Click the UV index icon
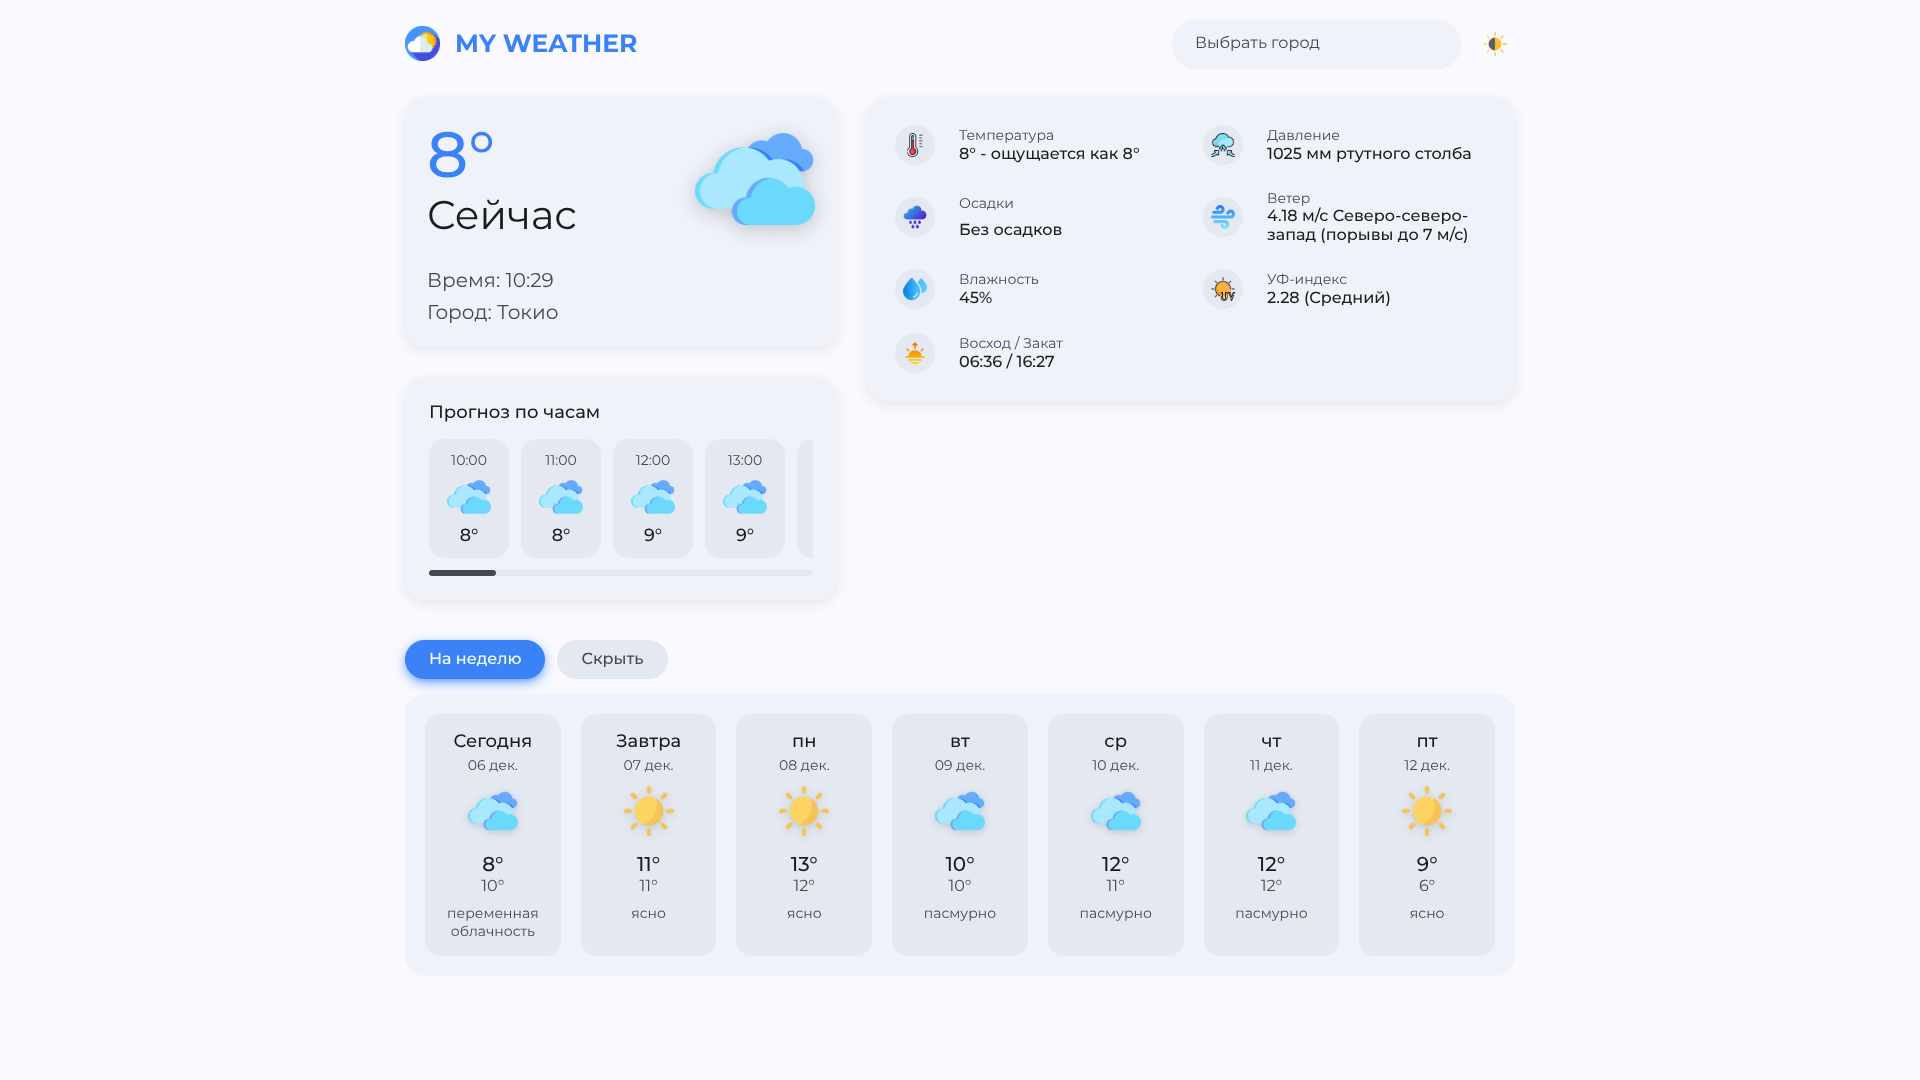Screen dimensions: 1920x1080 pos(1222,289)
